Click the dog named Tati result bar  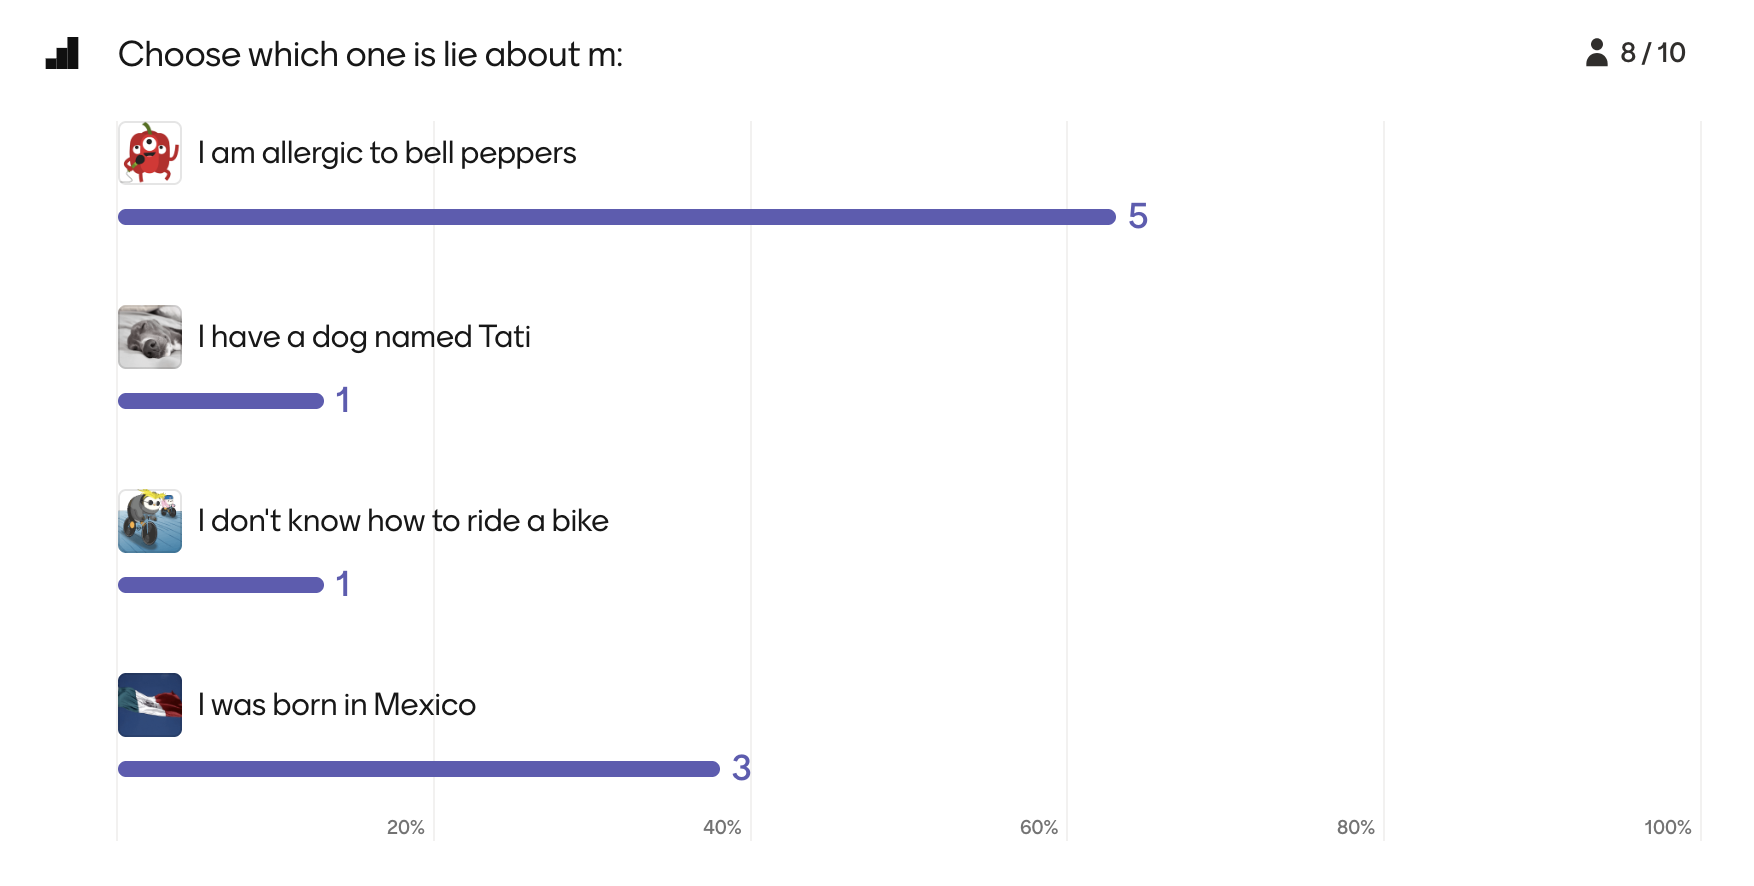coord(221,401)
